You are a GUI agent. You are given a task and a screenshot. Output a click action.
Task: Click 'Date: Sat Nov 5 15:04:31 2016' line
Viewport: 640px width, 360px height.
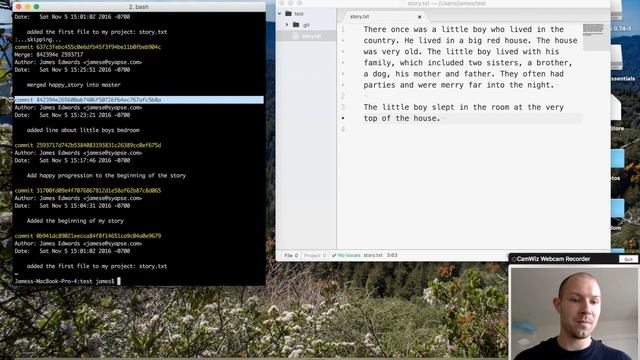[72, 206]
